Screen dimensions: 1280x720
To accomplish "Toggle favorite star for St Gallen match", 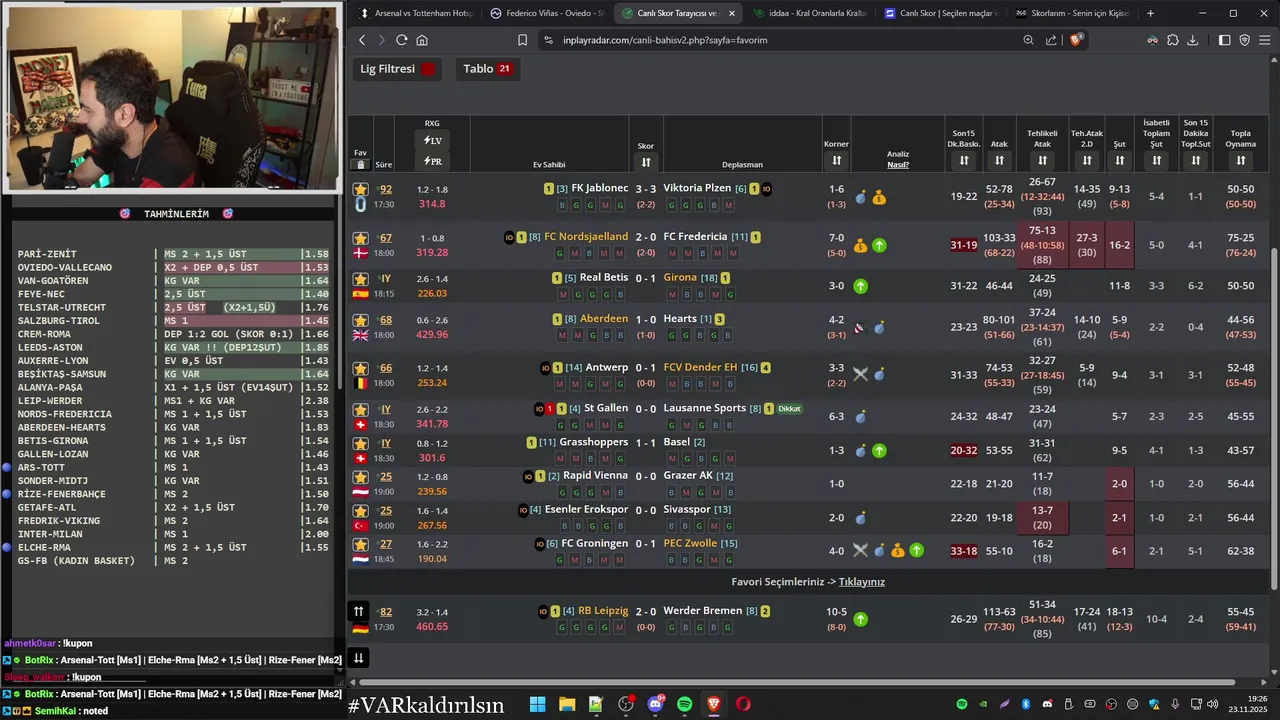I will pyautogui.click(x=361, y=409).
